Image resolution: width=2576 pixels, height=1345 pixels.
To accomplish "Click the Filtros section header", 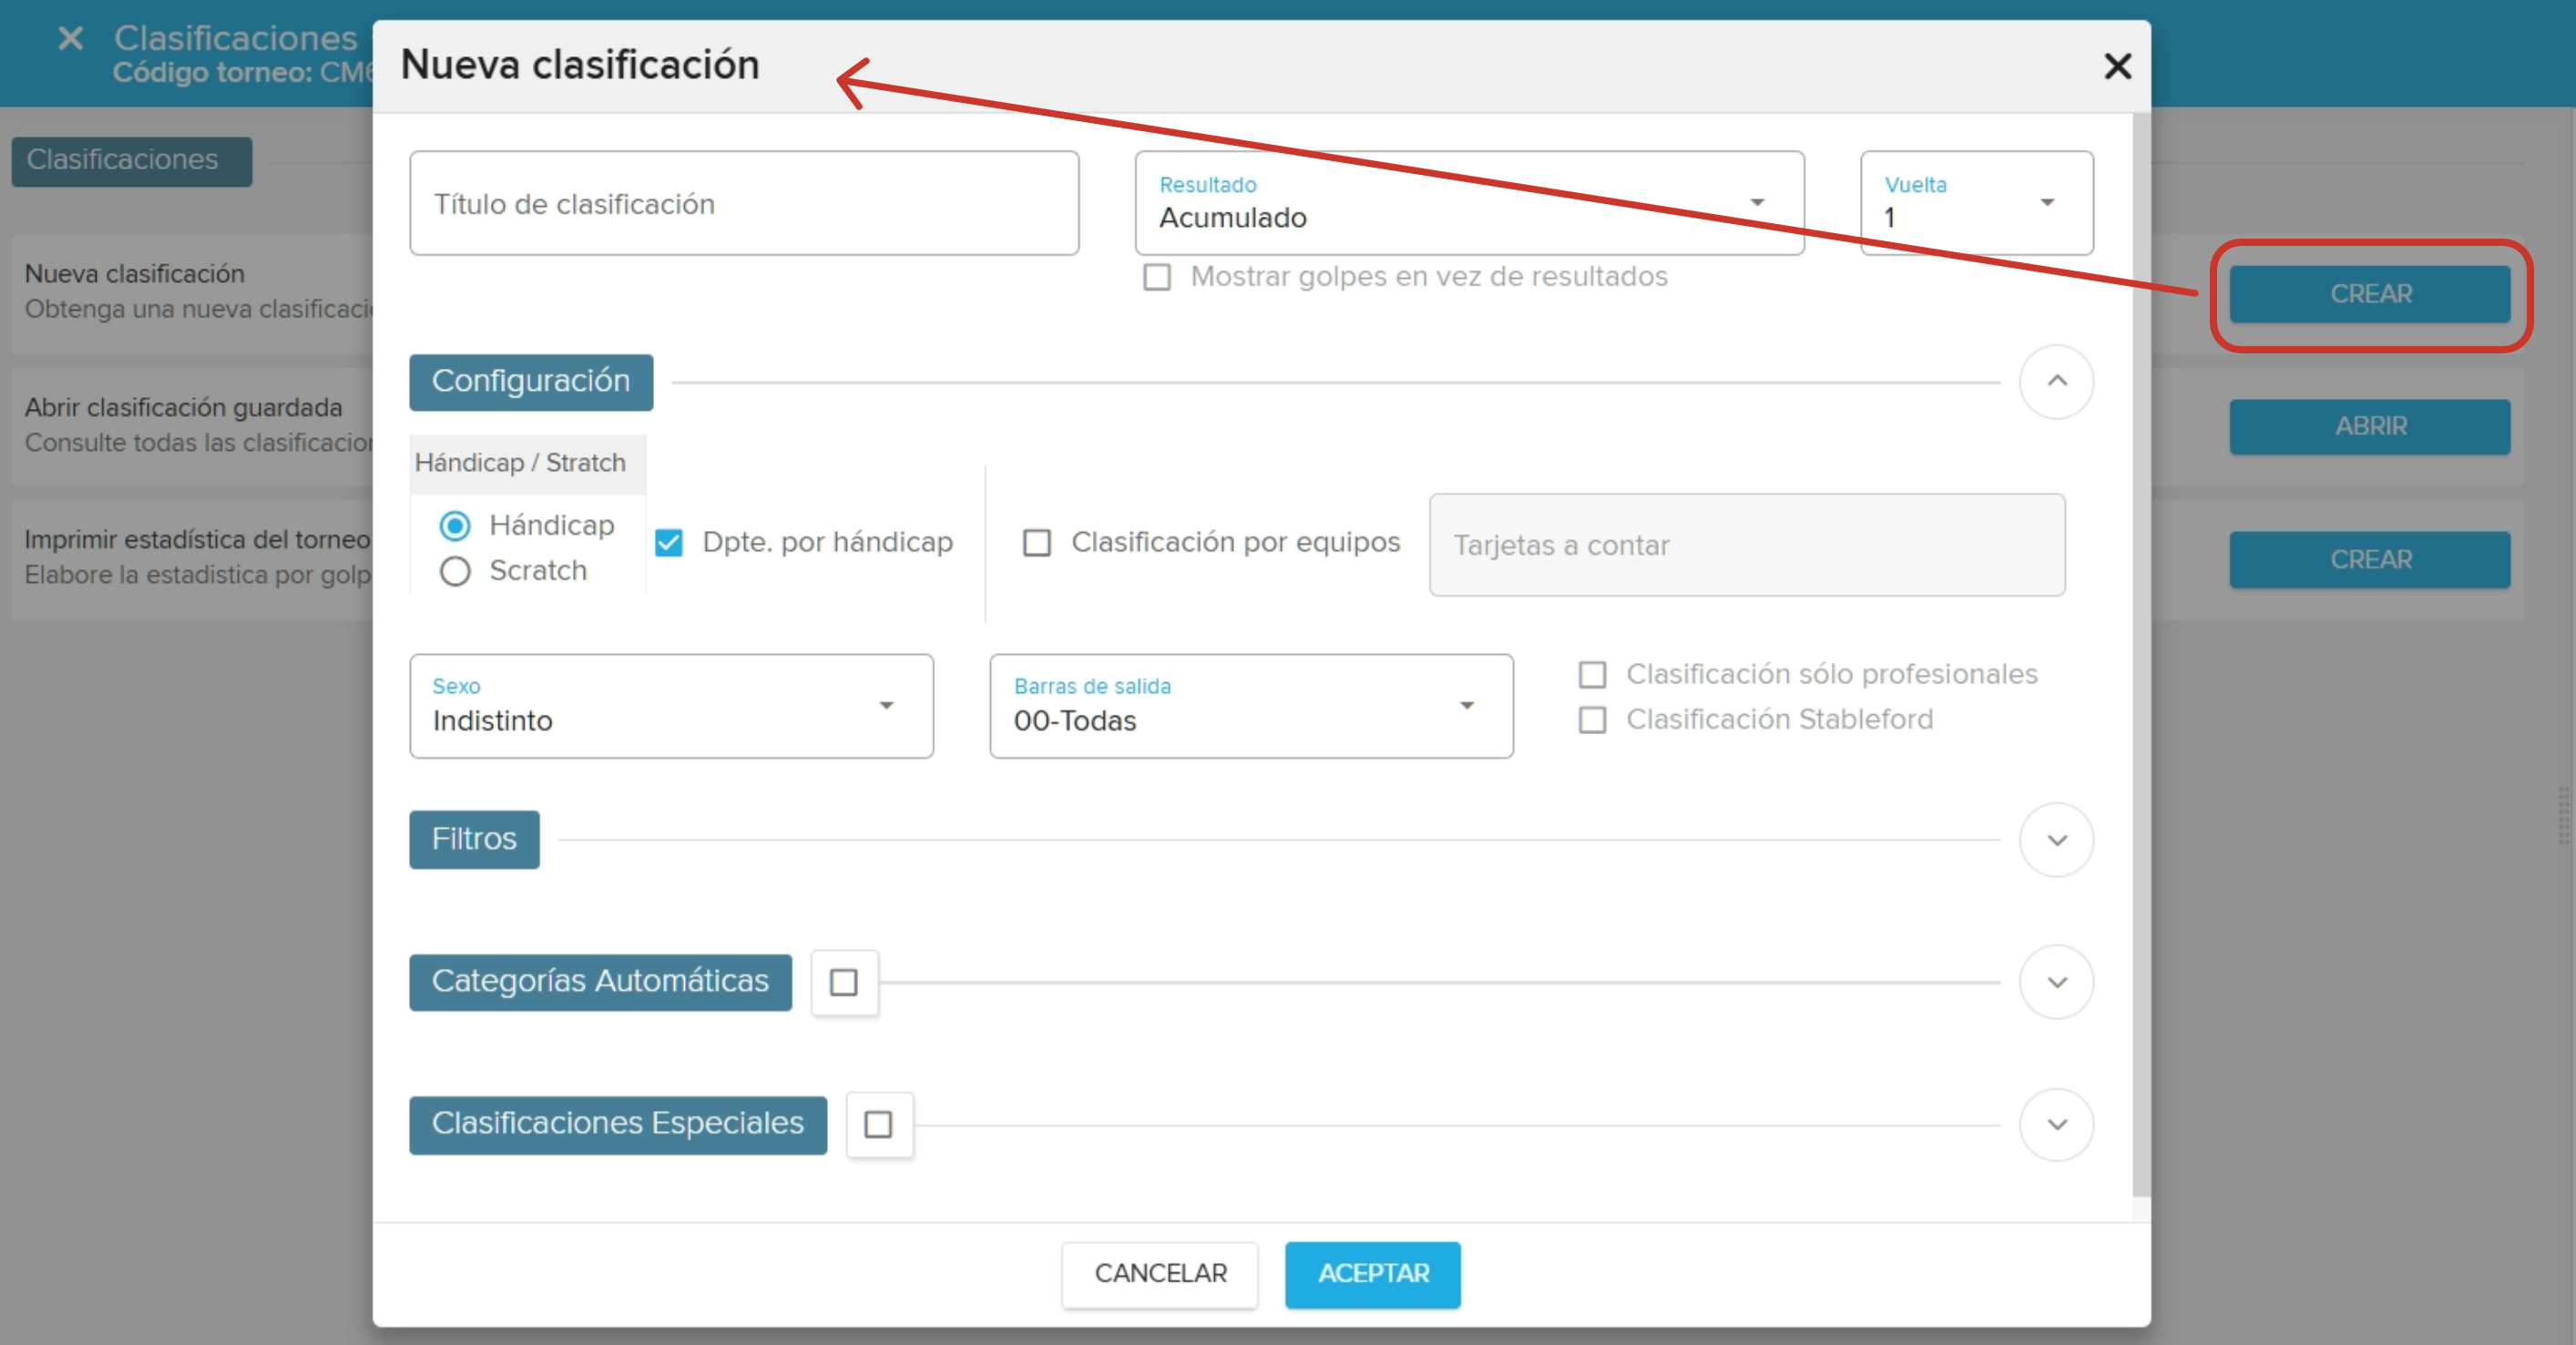I will [x=474, y=839].
